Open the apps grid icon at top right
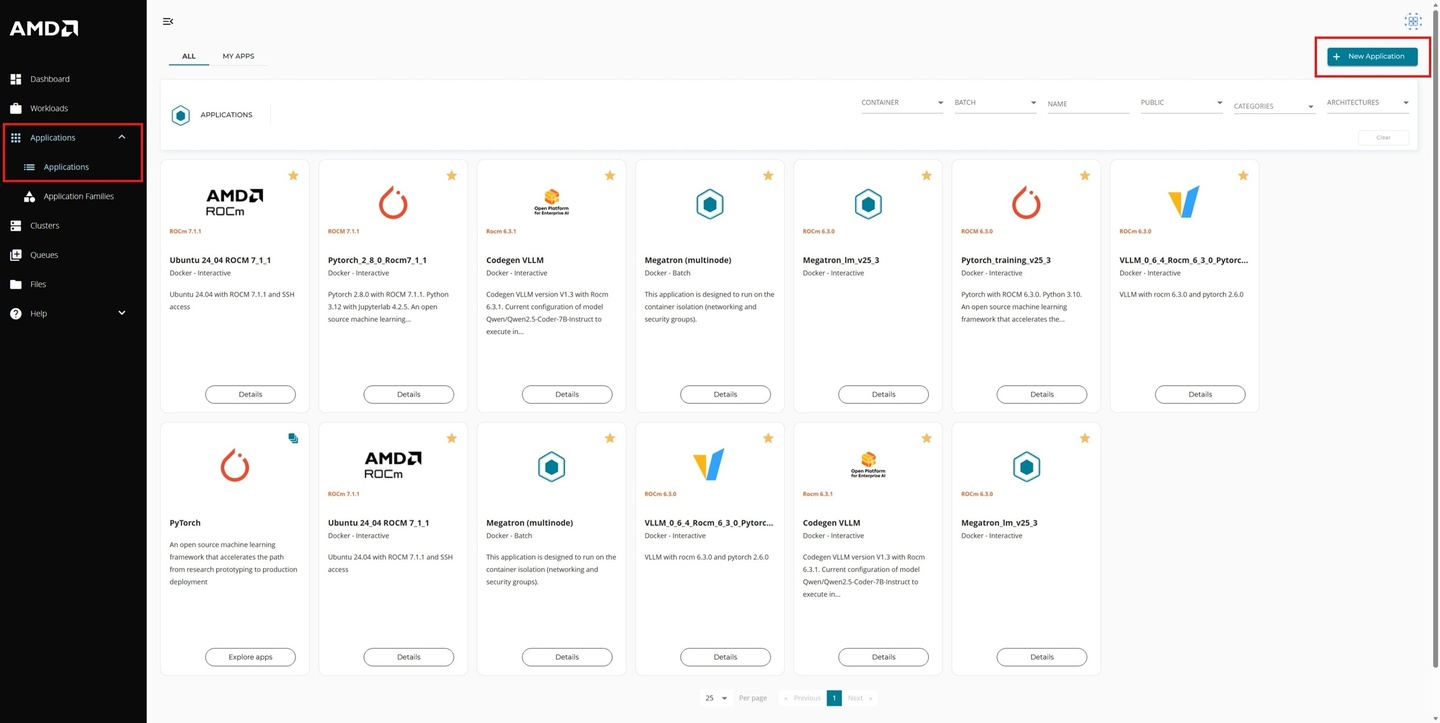This screenshot has width=1440, height=723. 1412,21
